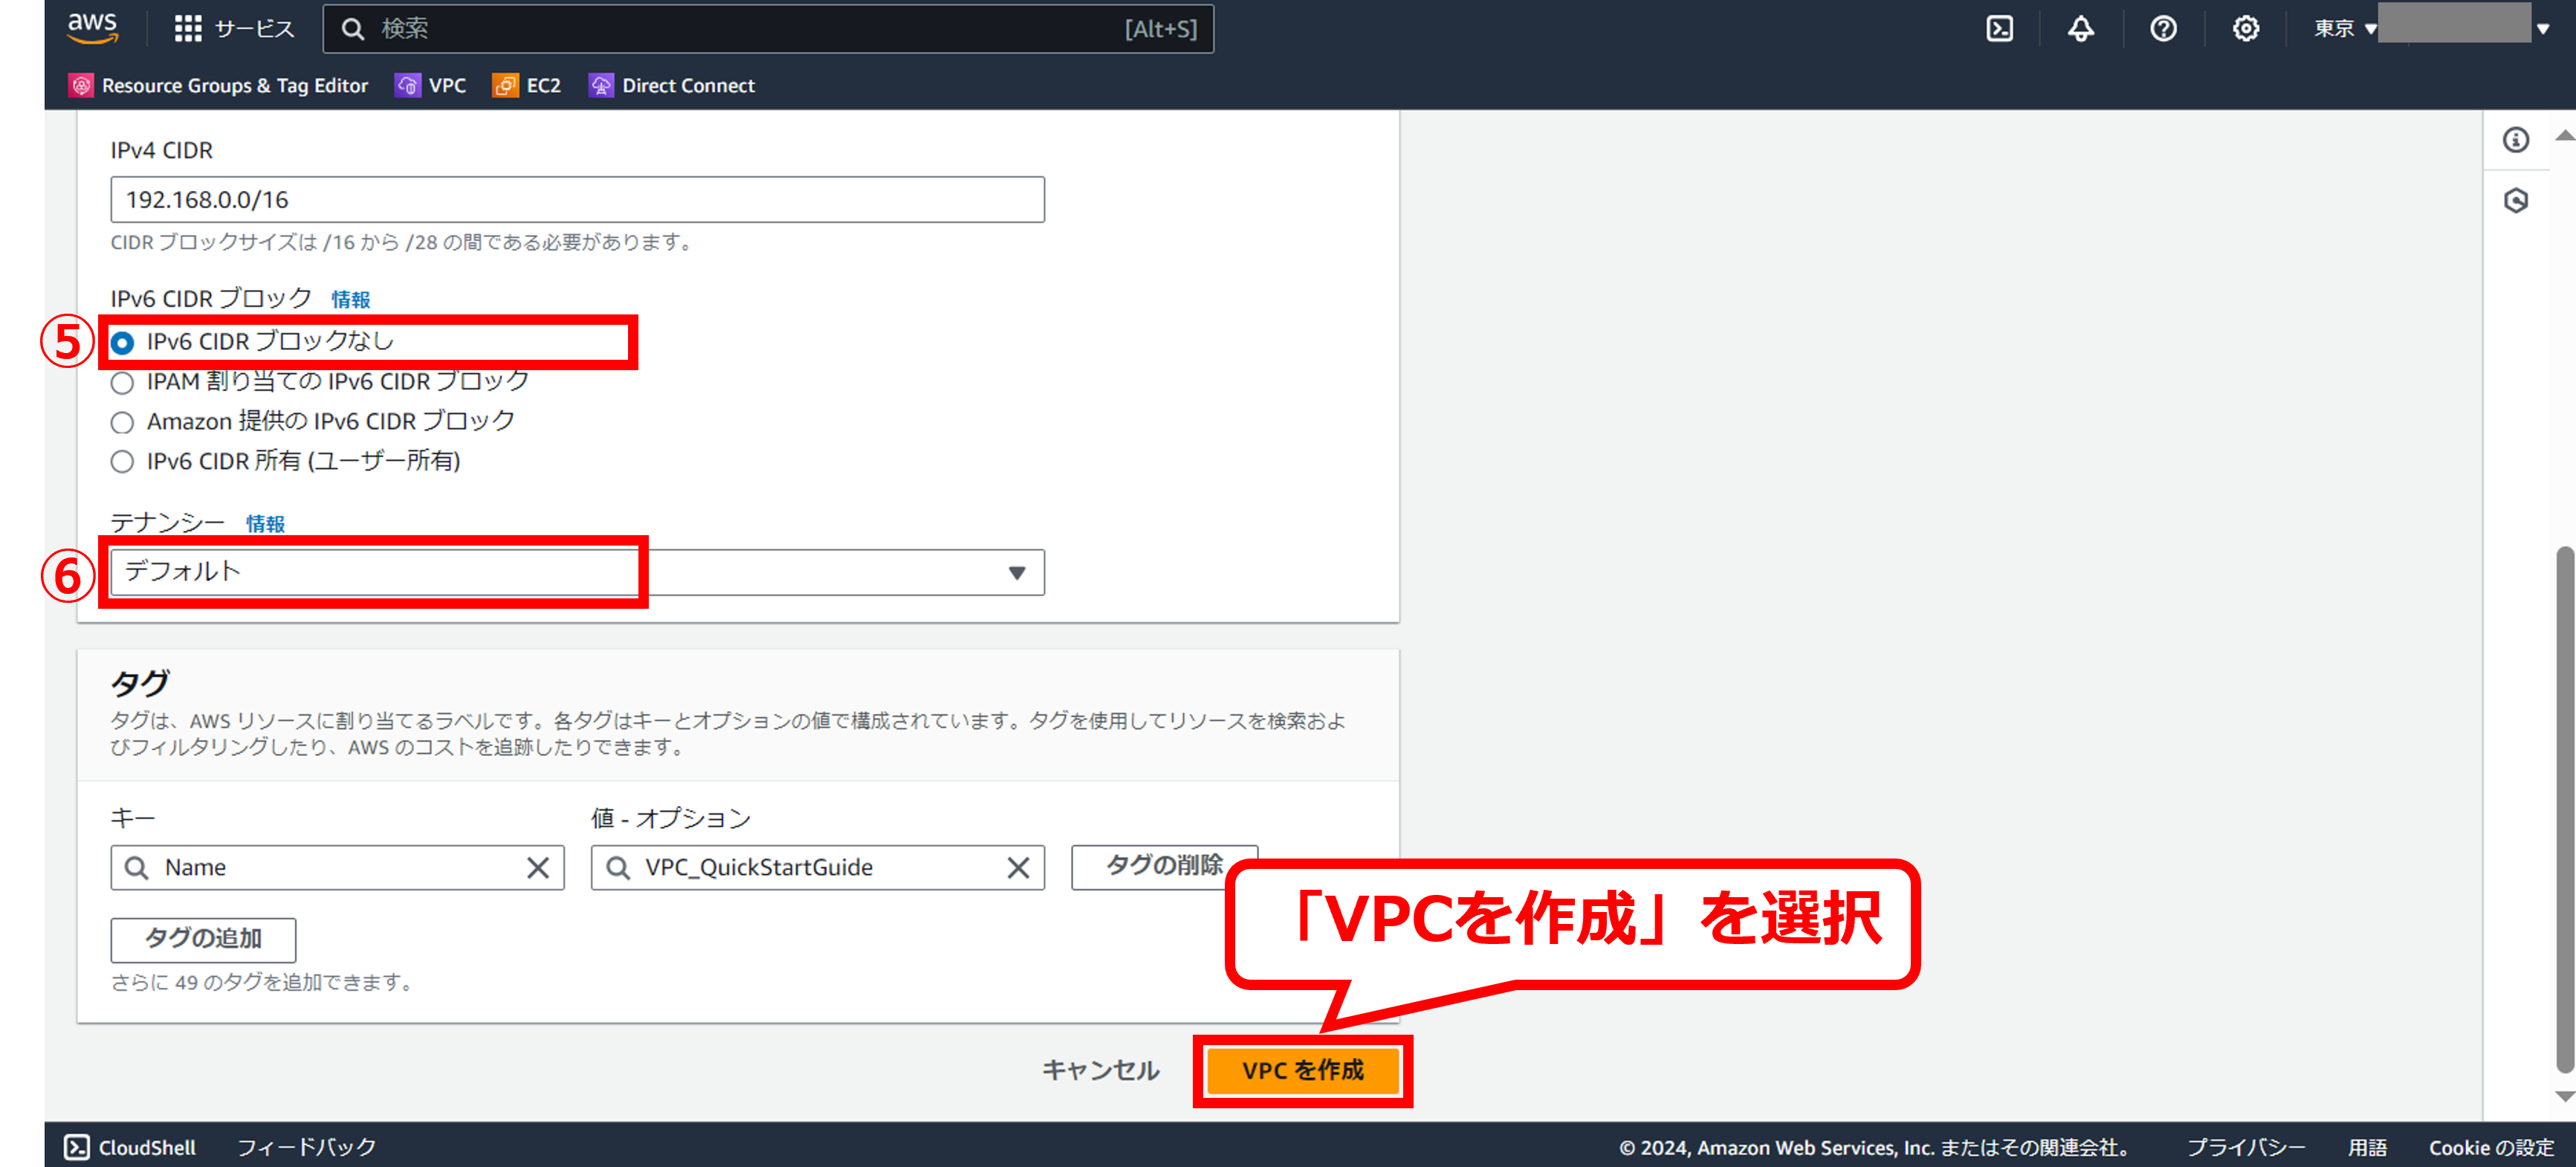
Task: Clear the VPC_QuickStartGuide tag value
Action: tap(1018, 868)
